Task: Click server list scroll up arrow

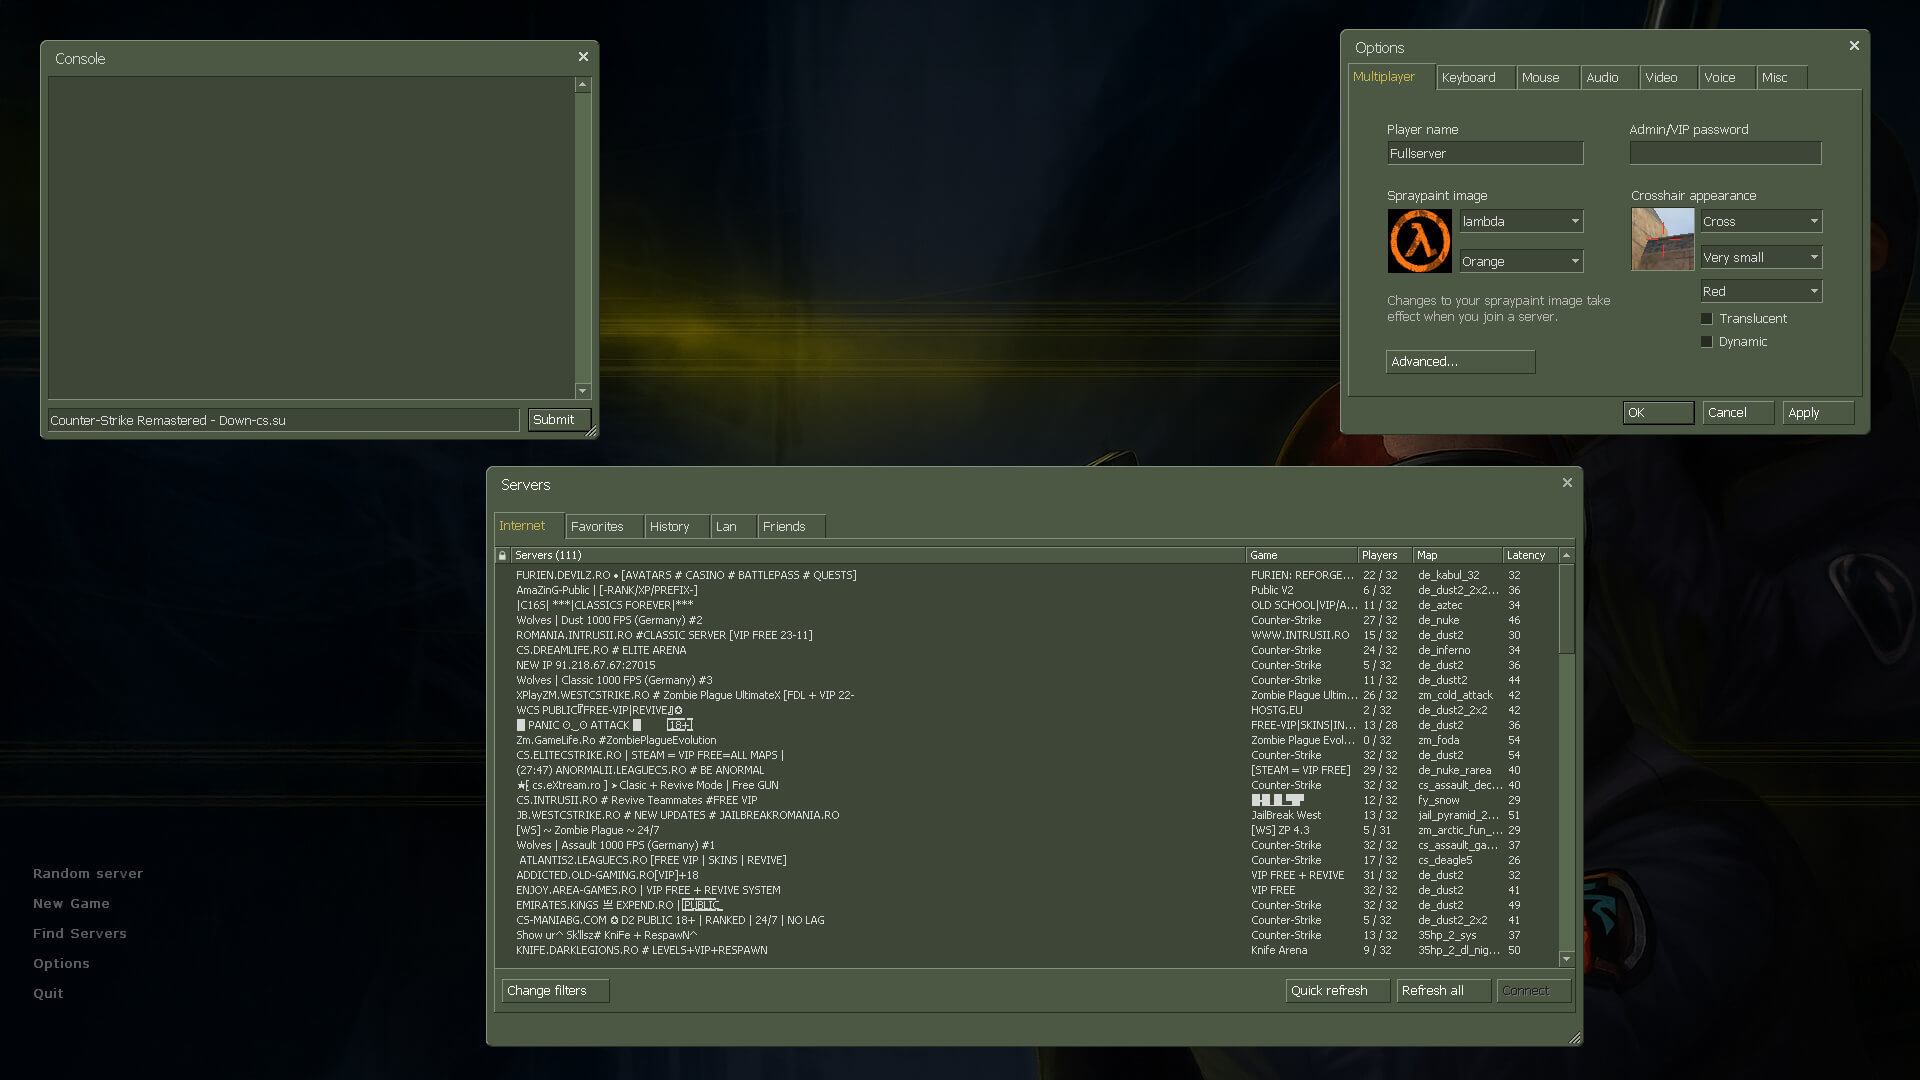Action: pos(1566,555)
